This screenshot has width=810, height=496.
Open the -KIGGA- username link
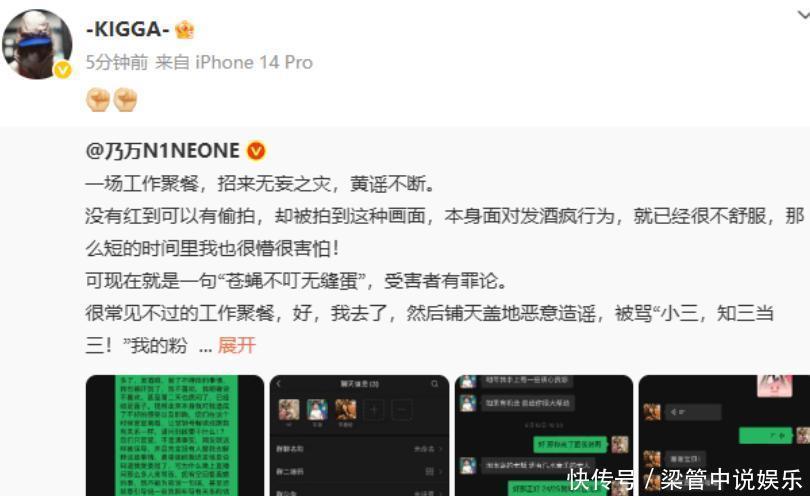coord(128,29)
